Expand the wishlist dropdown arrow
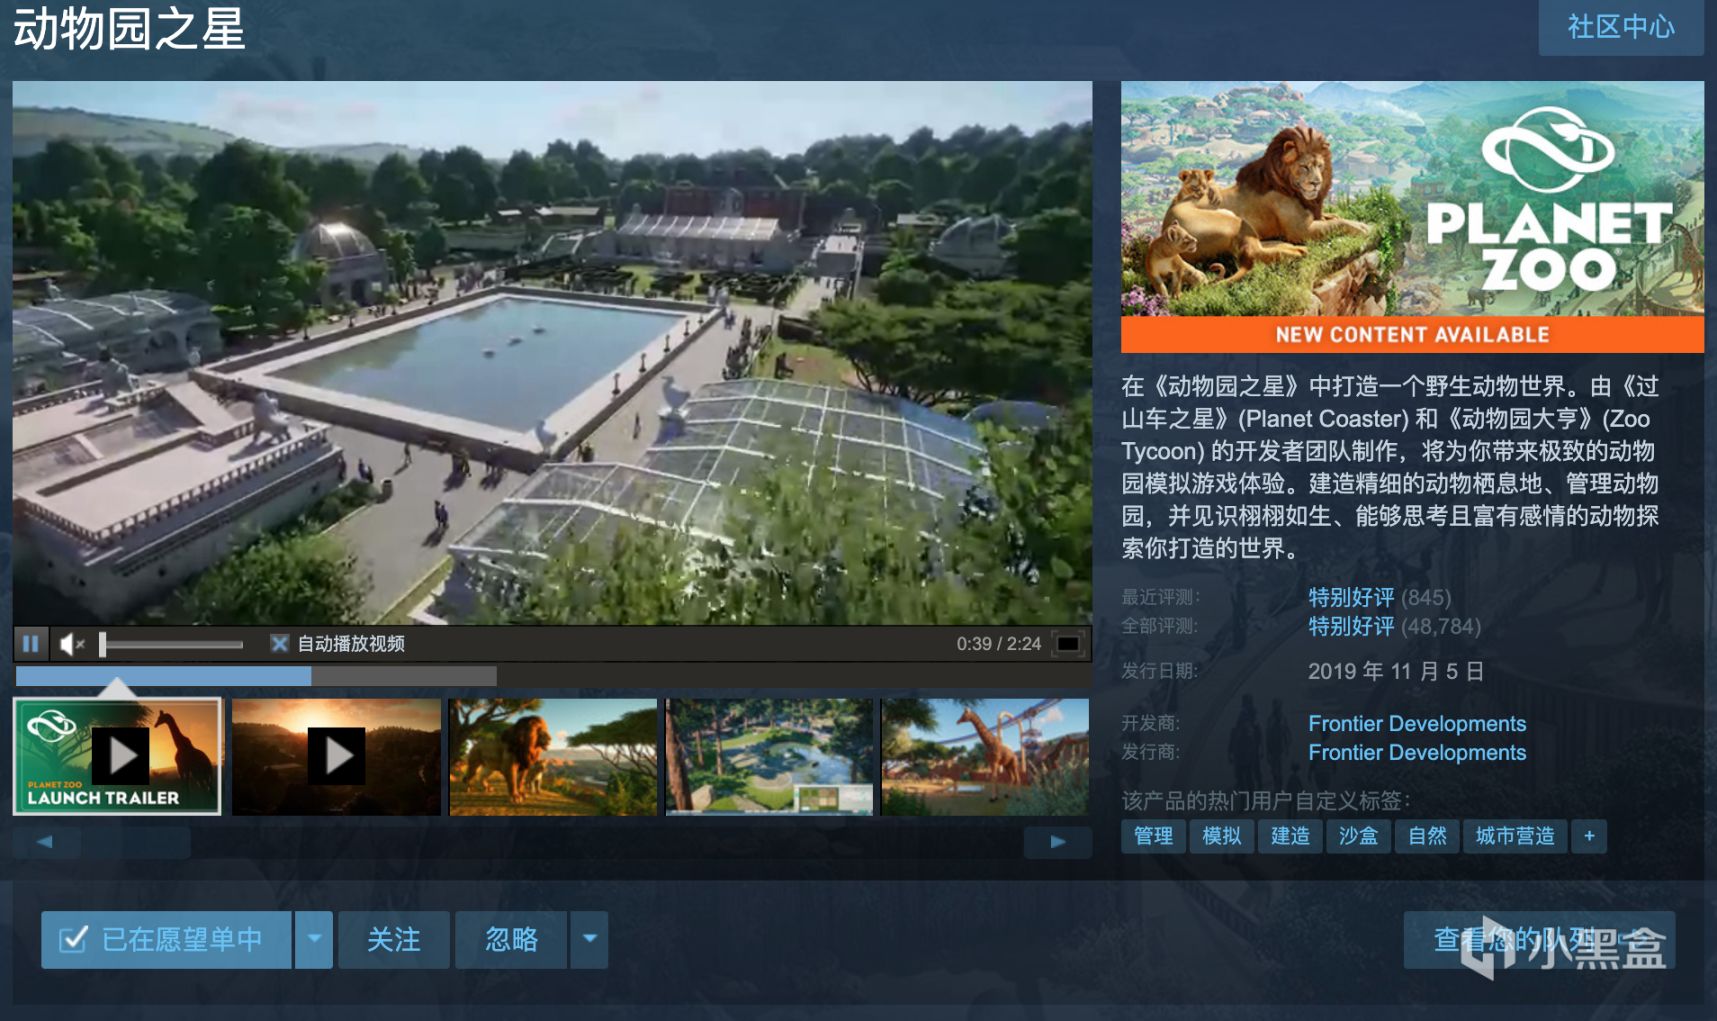Image resolution: width=1717 pixels, height=1021 pixels. (x=314, y=939)
